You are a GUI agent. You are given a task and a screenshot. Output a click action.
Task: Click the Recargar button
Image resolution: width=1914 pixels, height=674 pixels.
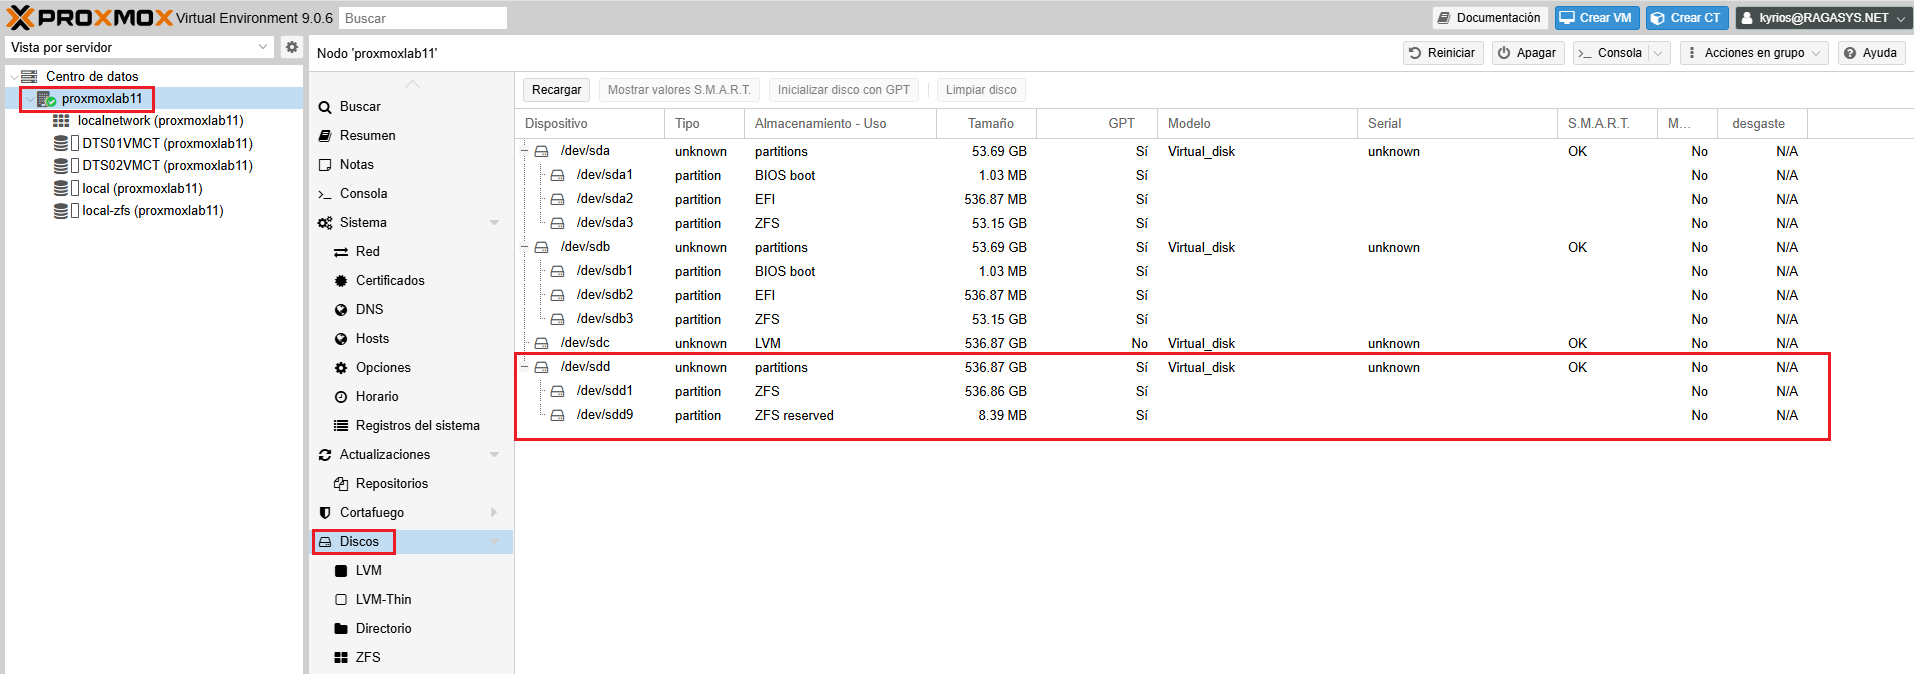click(556, 90)
